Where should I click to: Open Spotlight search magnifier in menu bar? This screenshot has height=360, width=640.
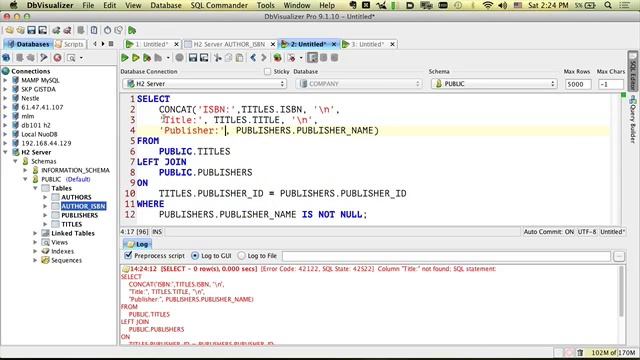coord(608,5)
